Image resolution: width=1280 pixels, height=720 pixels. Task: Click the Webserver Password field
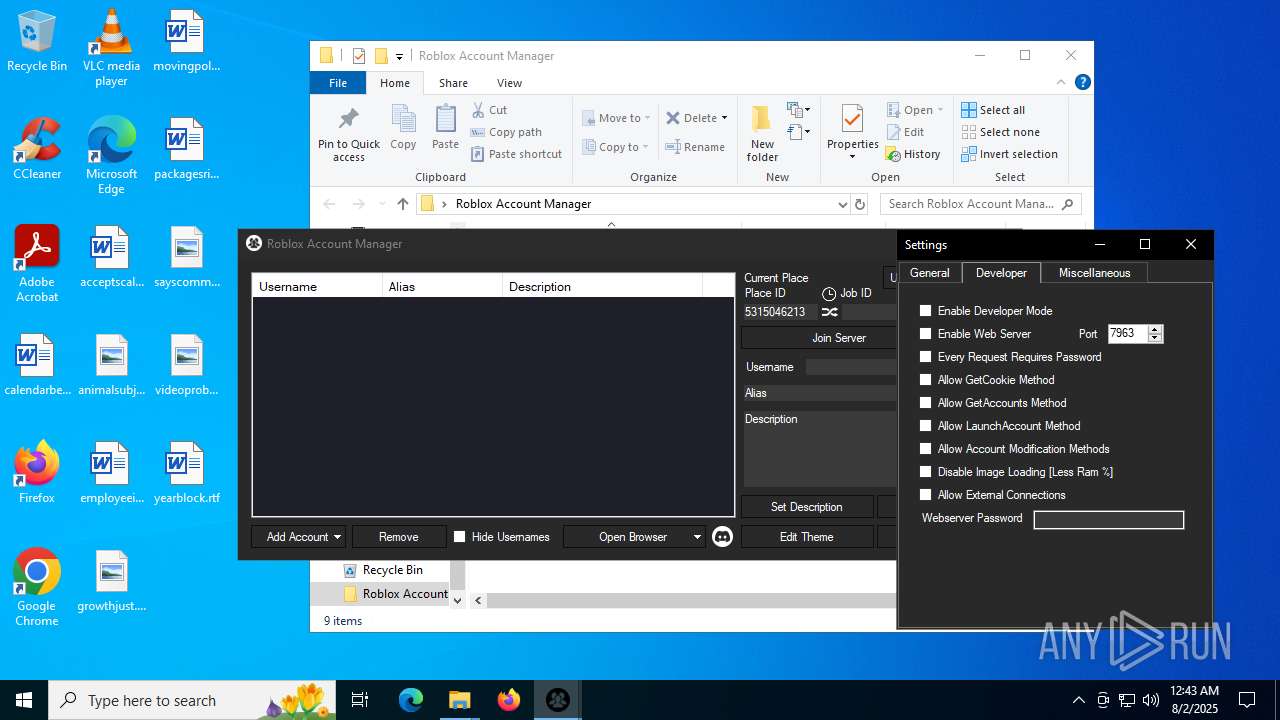click(x=1108, y=520)
